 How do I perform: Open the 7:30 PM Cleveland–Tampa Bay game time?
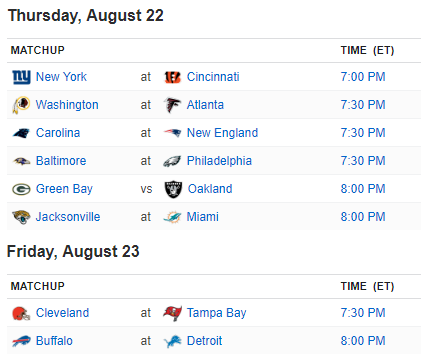[363, 313]
